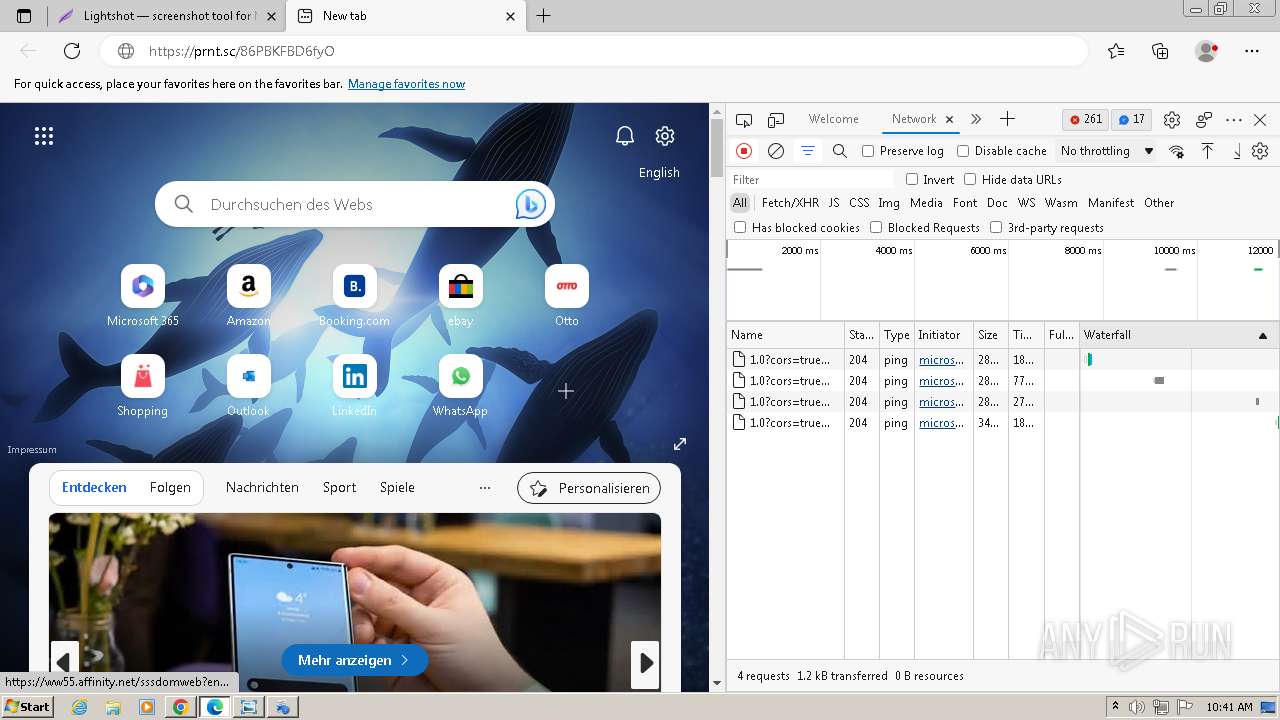Open the apps grid launcher

[44, 136]
